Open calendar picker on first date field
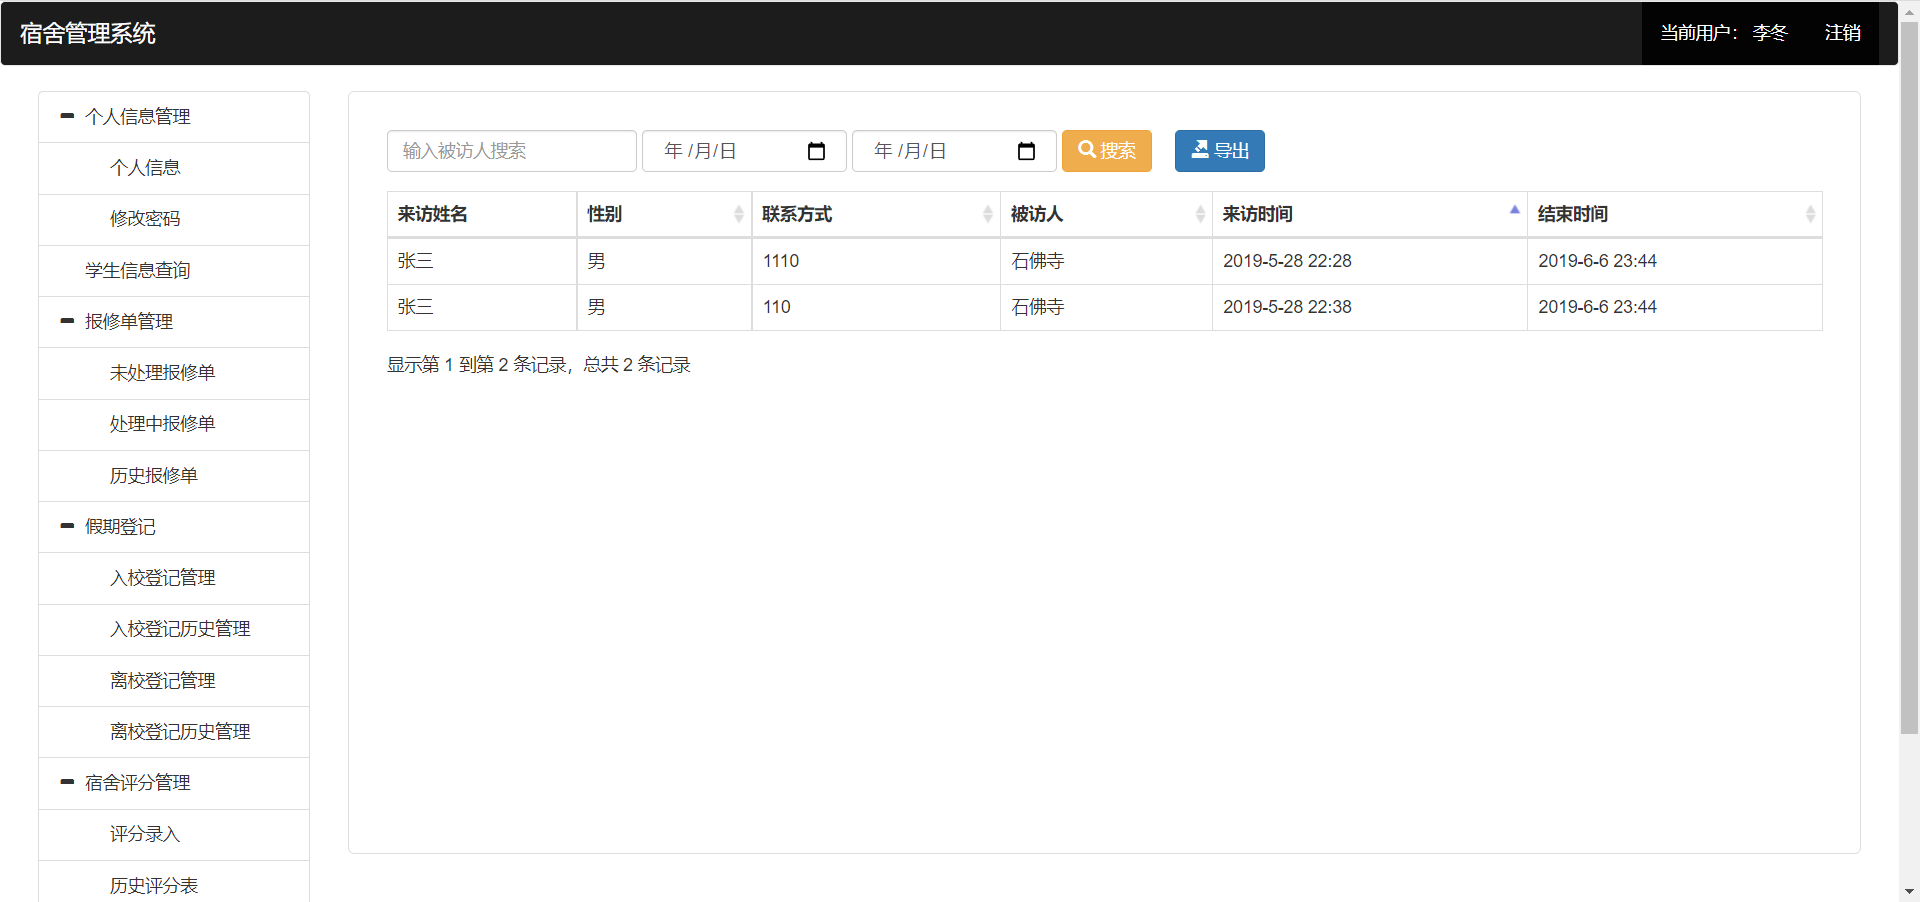Image resolution: width=1920 pixels, height=902 pixels. [x=816, y=151]
